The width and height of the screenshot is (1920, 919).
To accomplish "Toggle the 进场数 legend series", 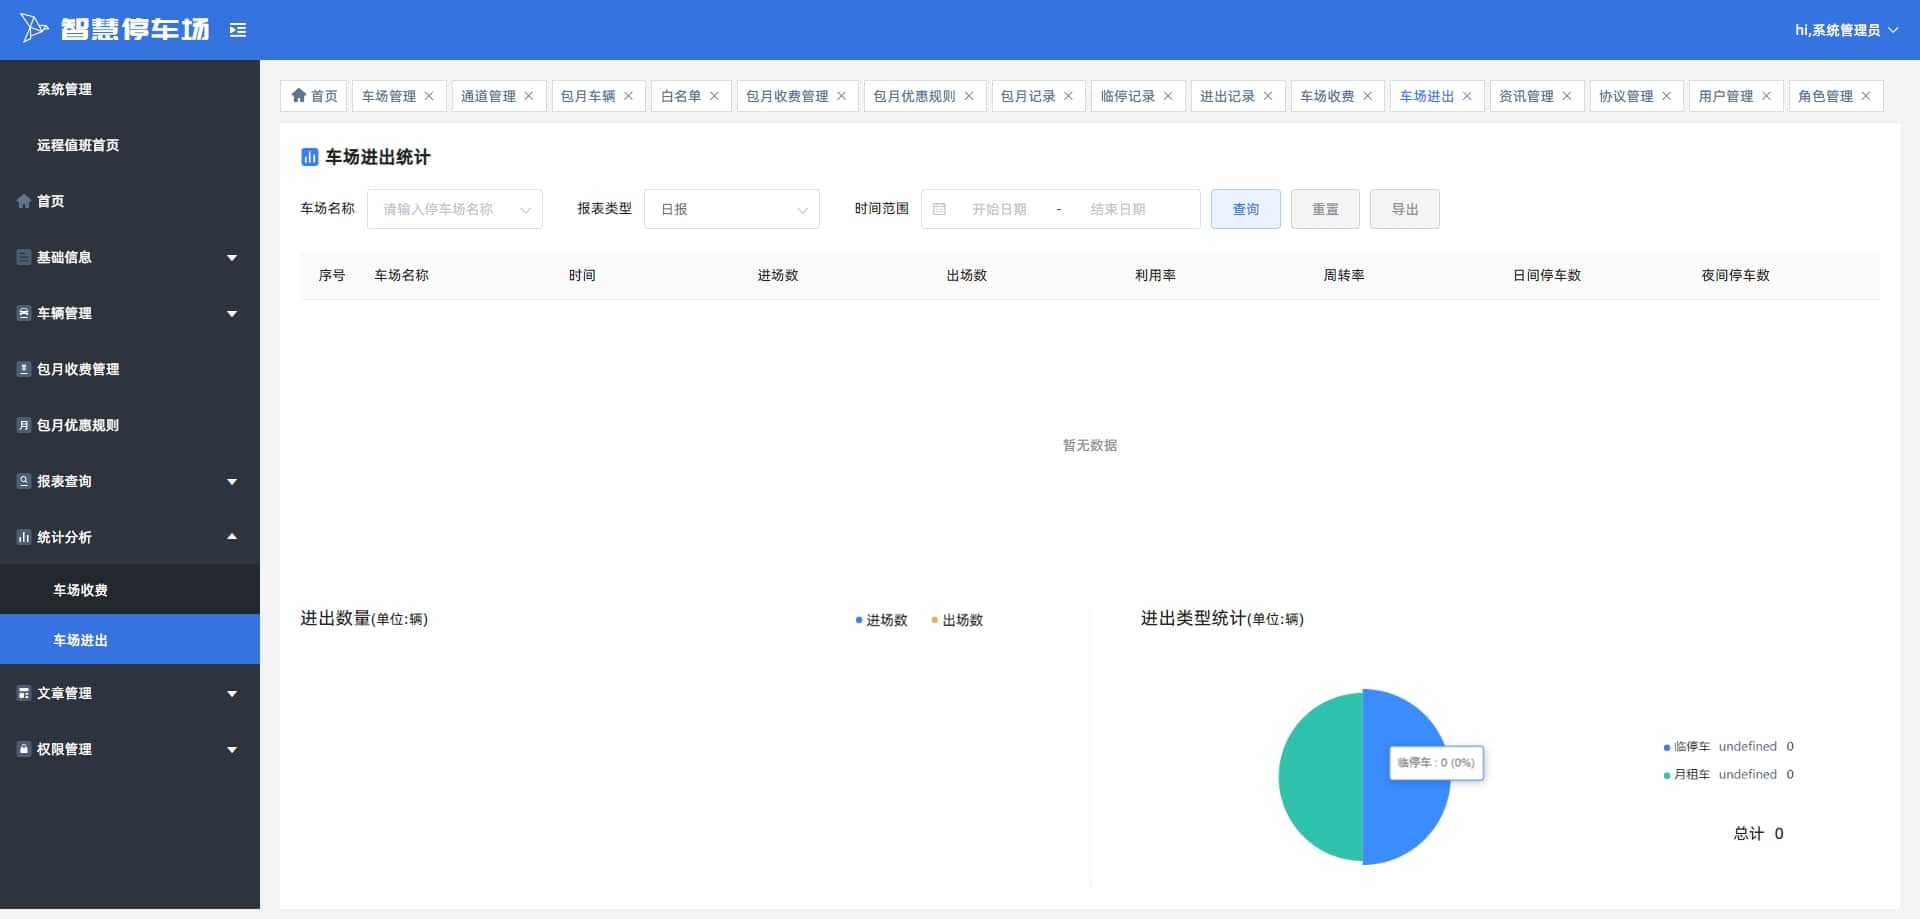I will [881, 620].
